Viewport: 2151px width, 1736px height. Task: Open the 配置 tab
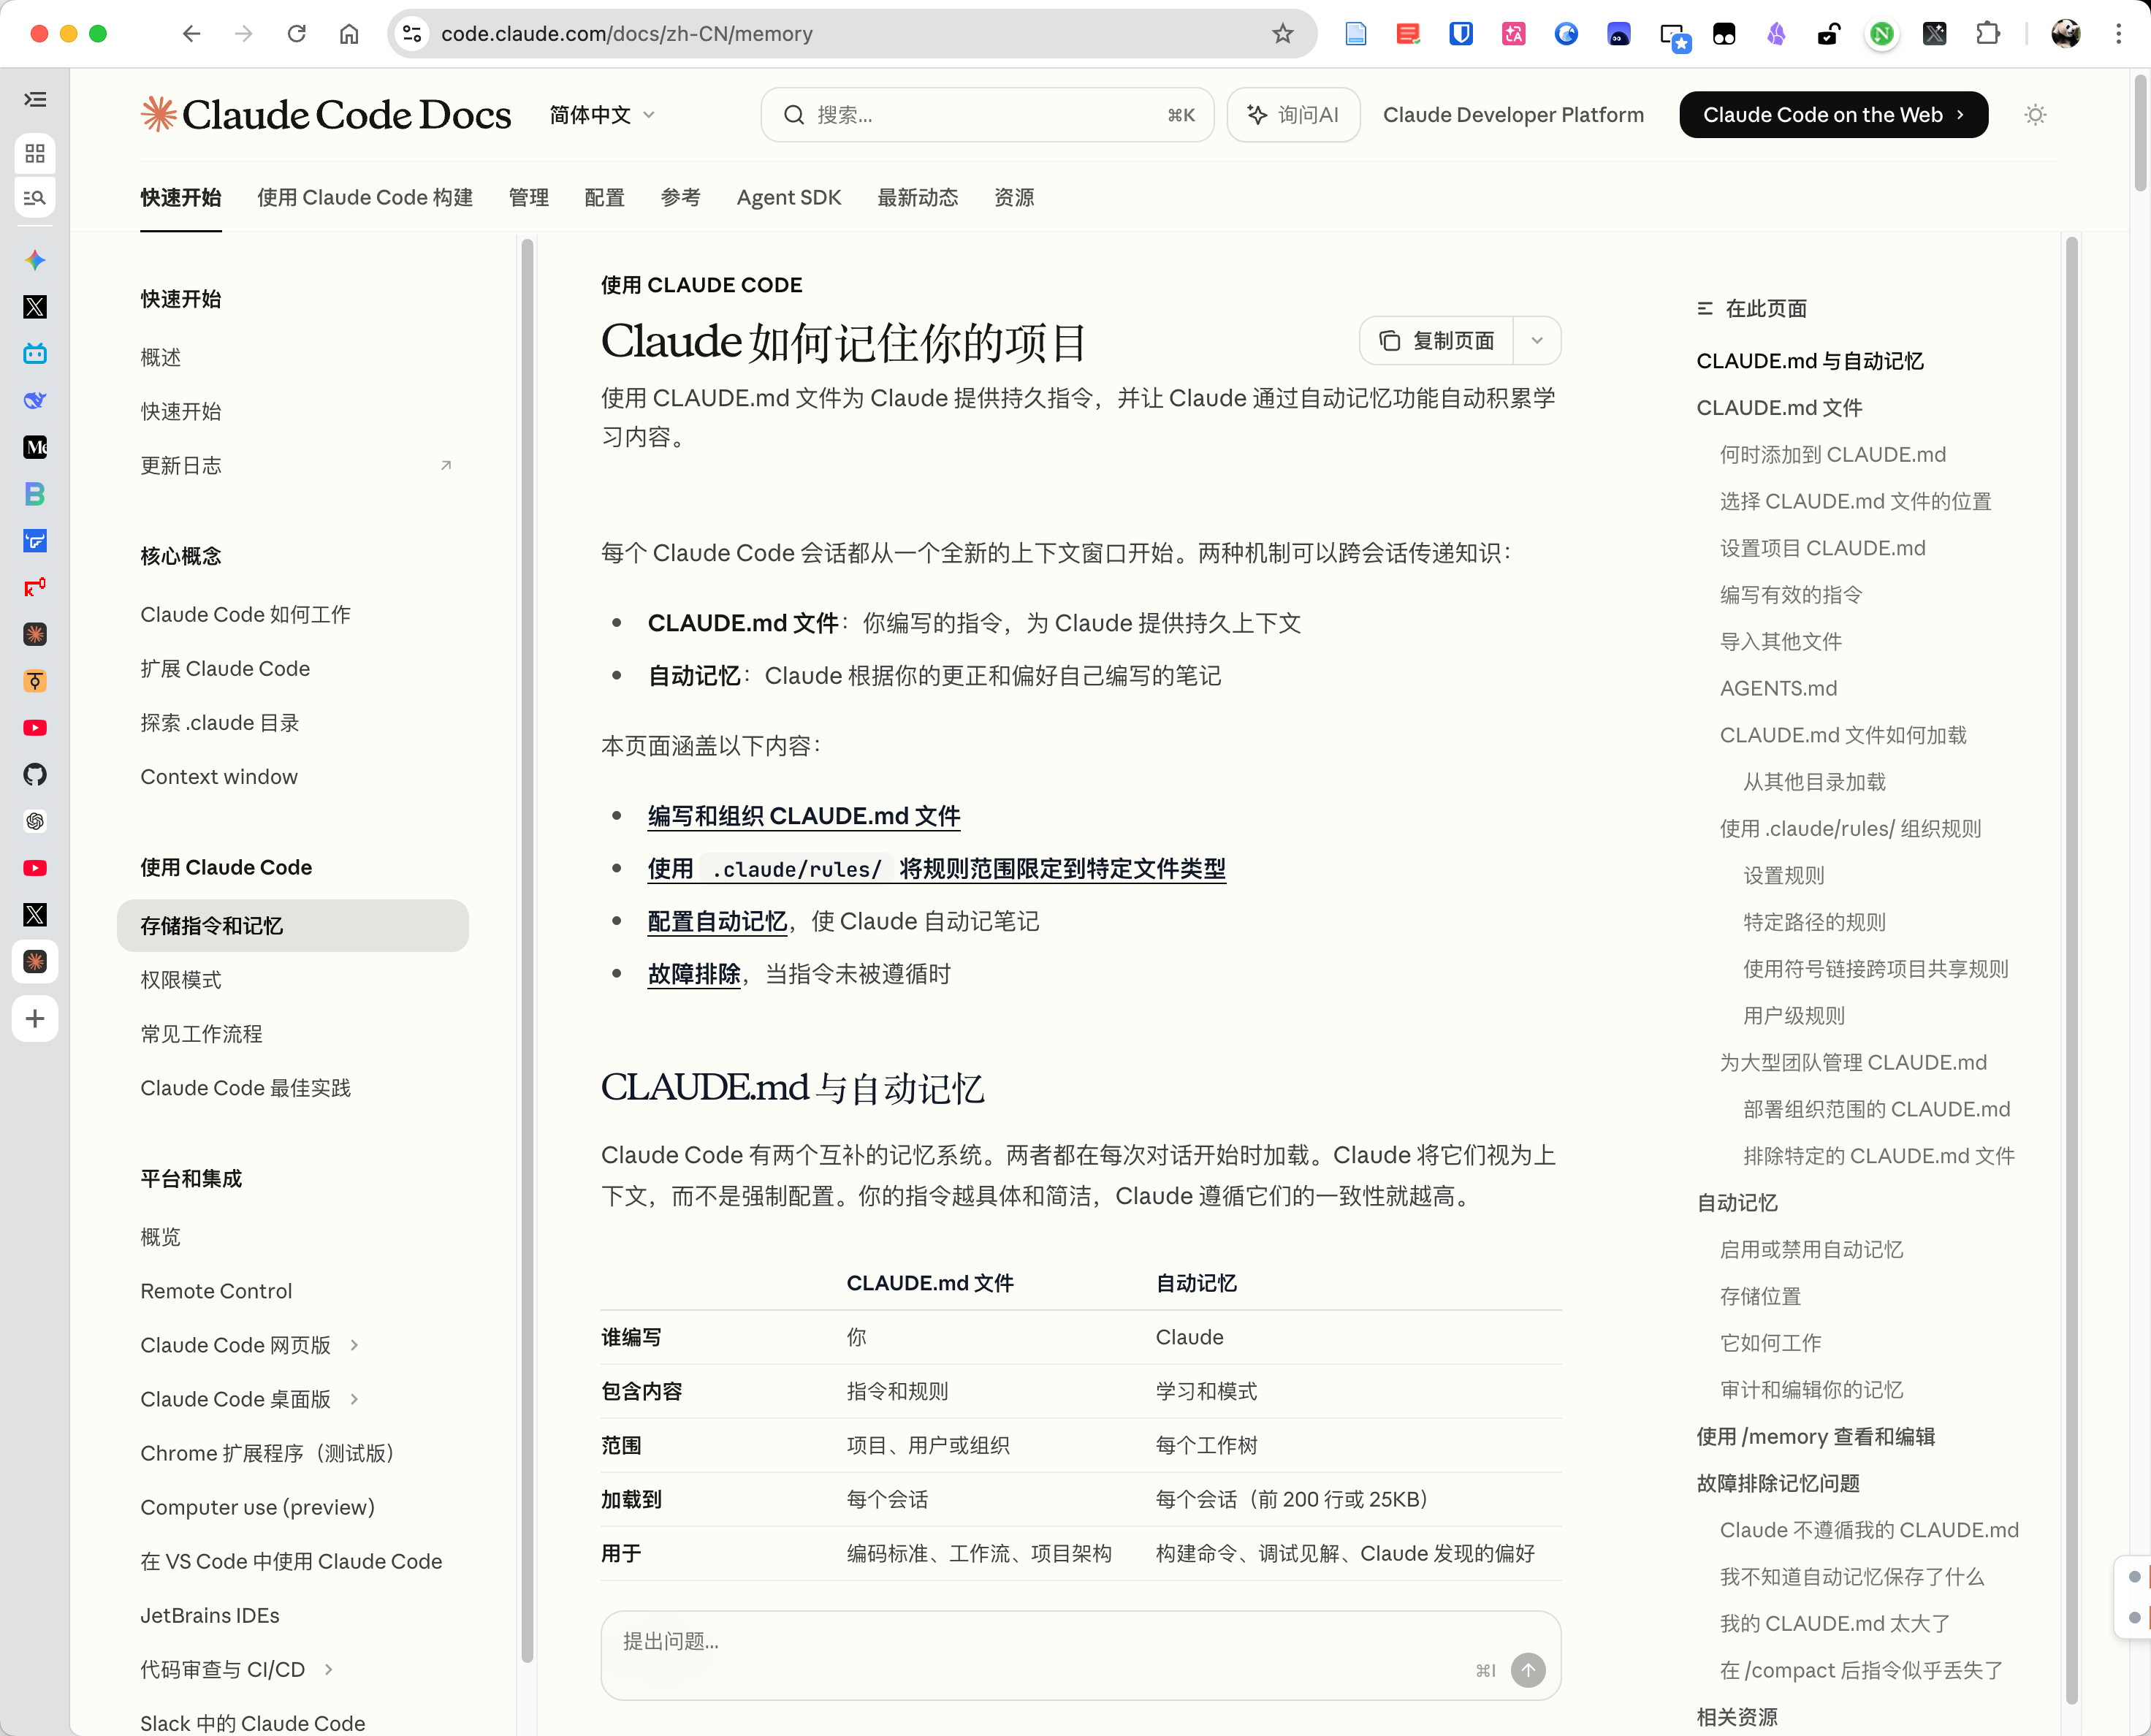pyautogui.click(x=604, y=198)
